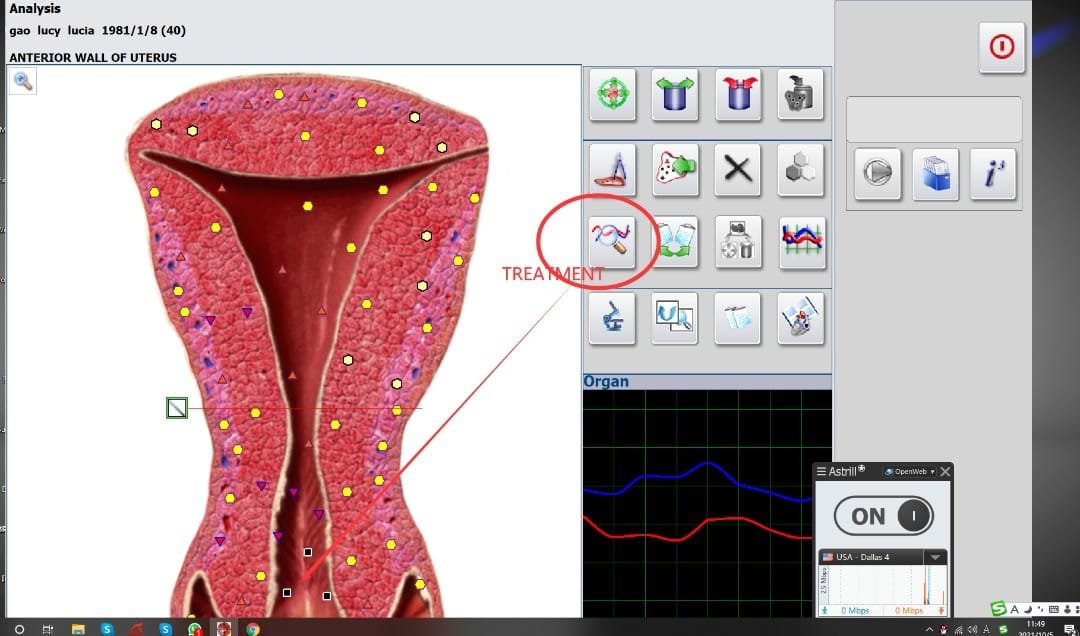Click the magnifier zoom icon above uterus image

23,82
